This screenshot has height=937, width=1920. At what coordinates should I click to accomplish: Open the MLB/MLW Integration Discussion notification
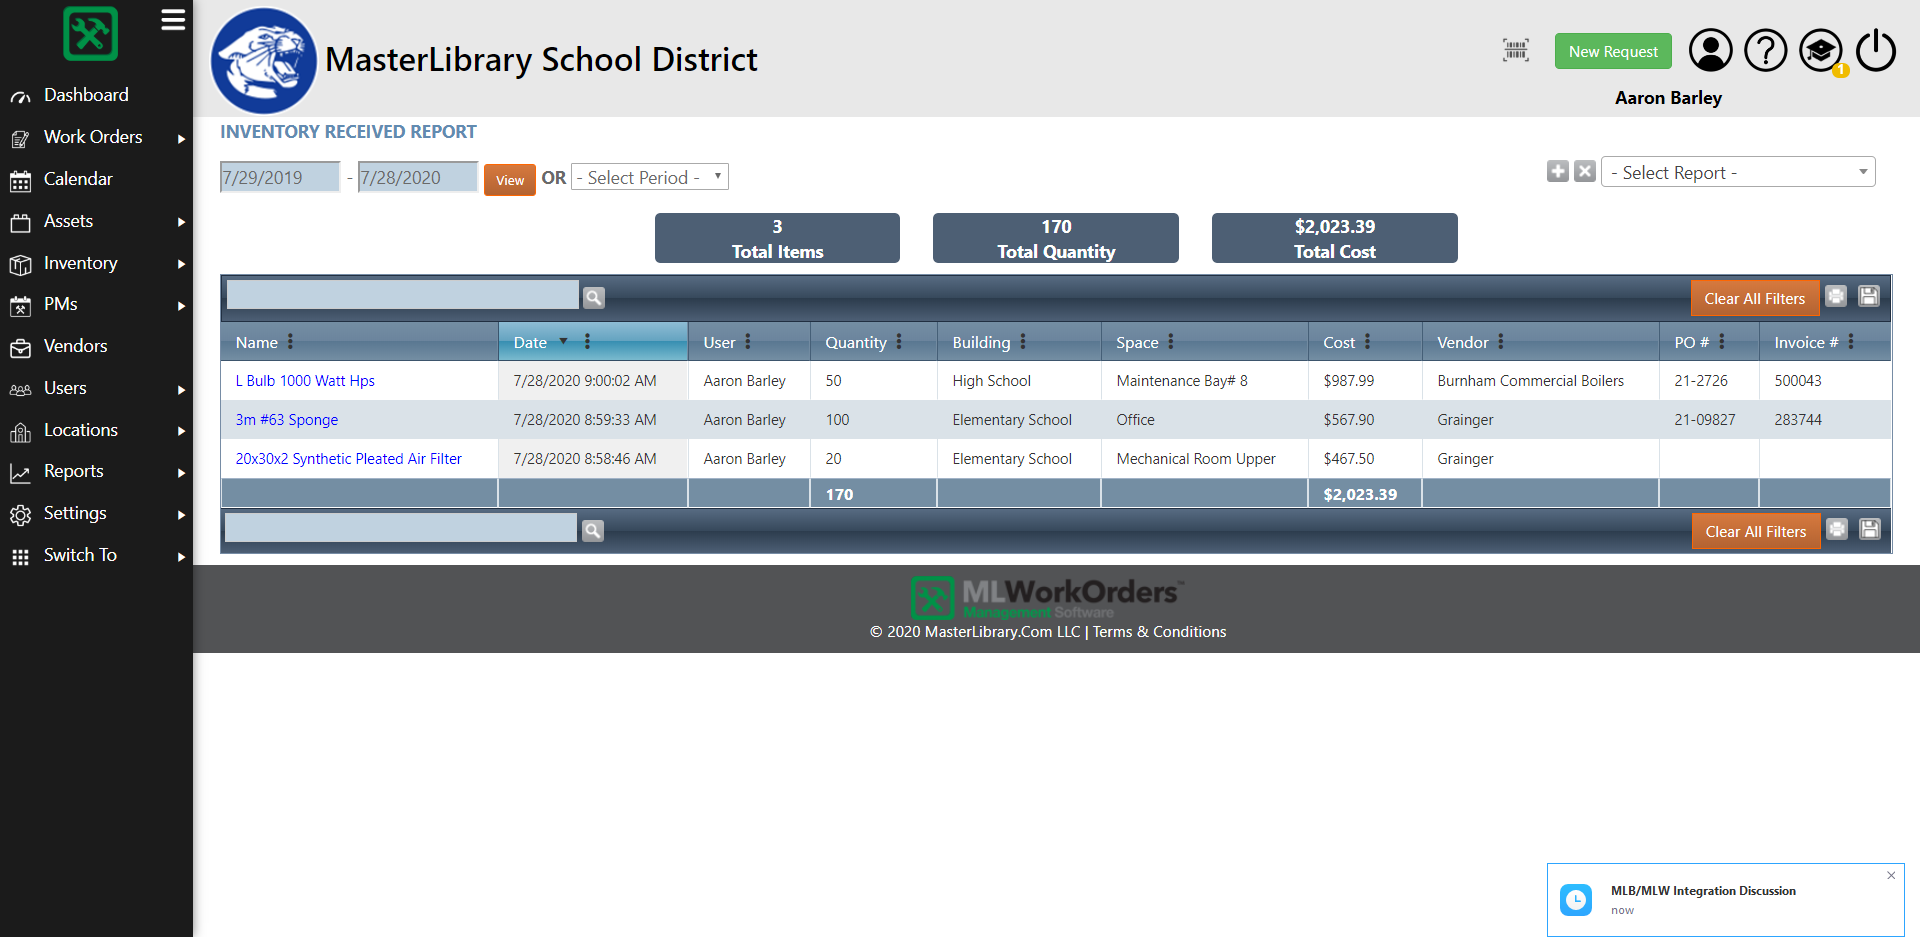pos(1725,900)
